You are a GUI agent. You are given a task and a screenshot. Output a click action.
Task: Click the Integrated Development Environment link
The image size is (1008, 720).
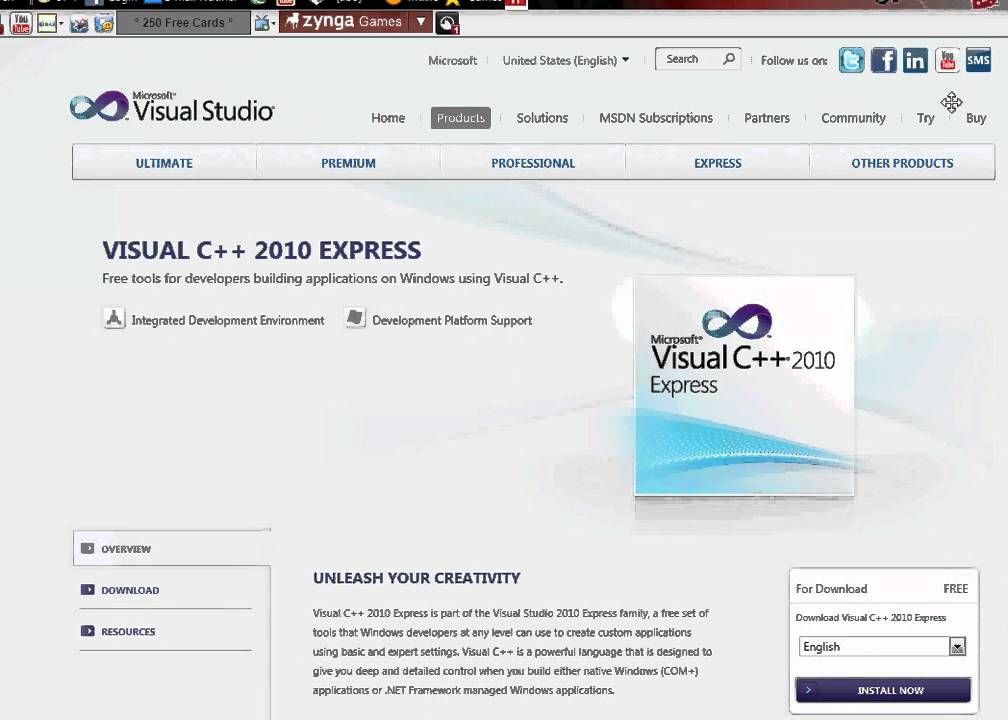pyautogui.click(x=228, y=320)
